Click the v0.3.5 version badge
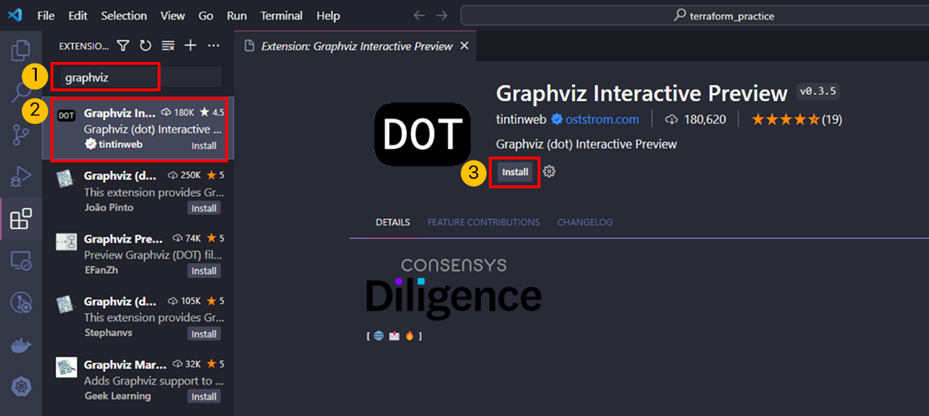Image resolution: width=929 pixels, height=416 pixels. coord(818,92)
